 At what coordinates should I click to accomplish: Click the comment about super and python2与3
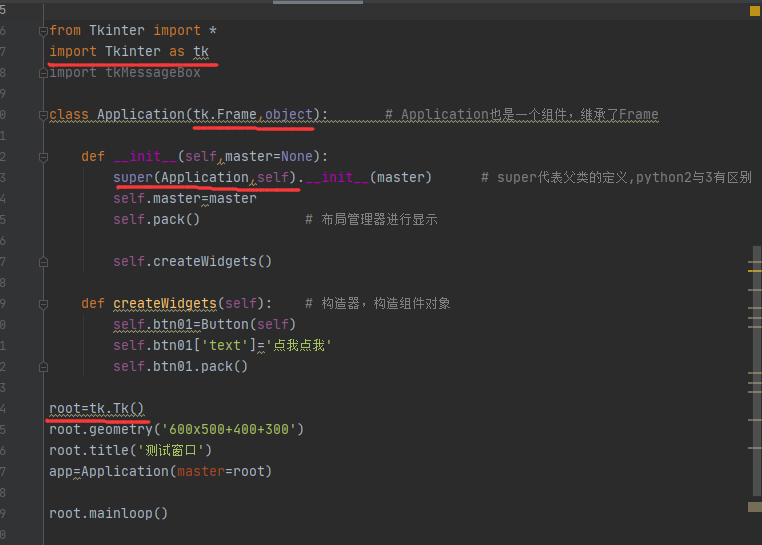(616, 177)
